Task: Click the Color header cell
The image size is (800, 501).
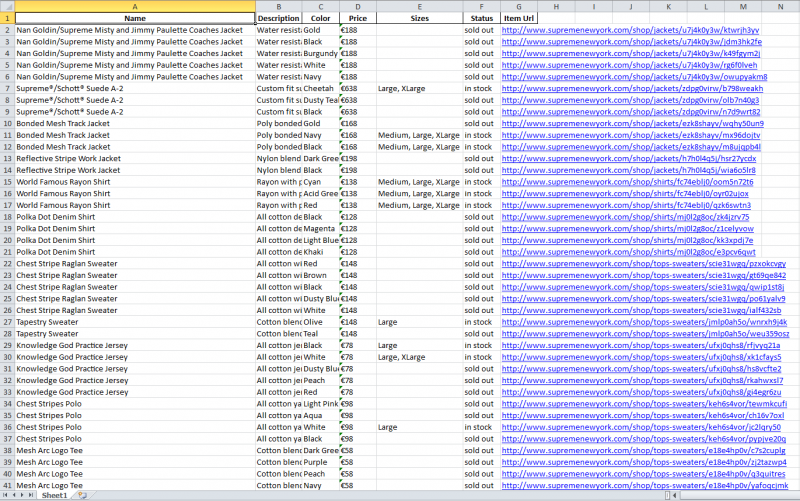Action: (321, 18)
